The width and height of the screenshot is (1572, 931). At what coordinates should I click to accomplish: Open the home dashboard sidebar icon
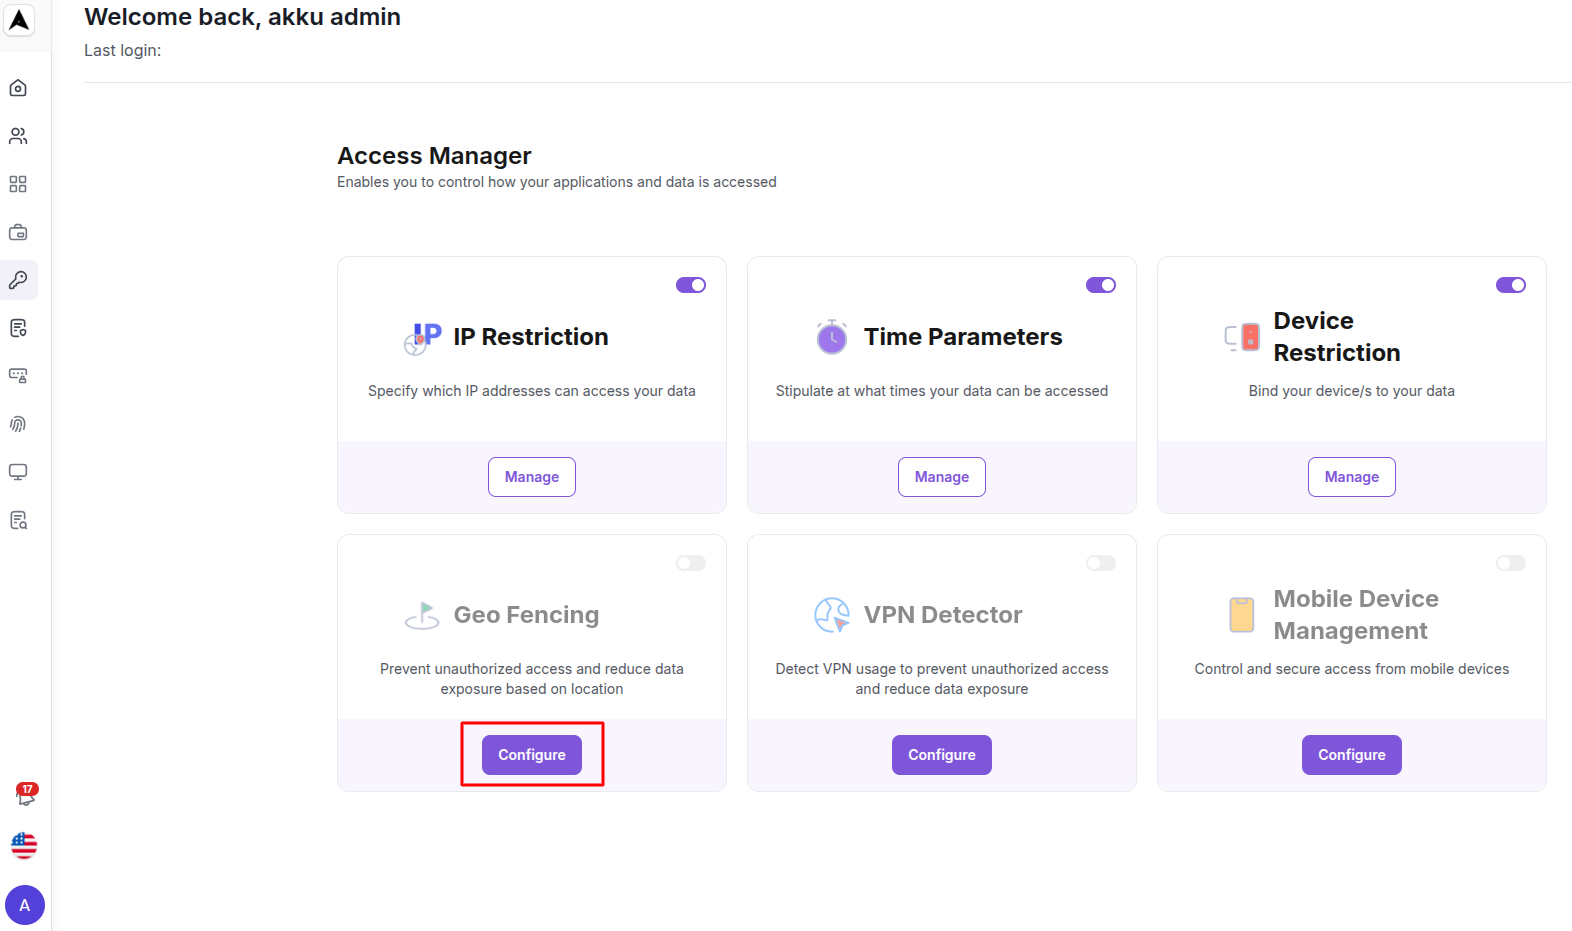18,88
